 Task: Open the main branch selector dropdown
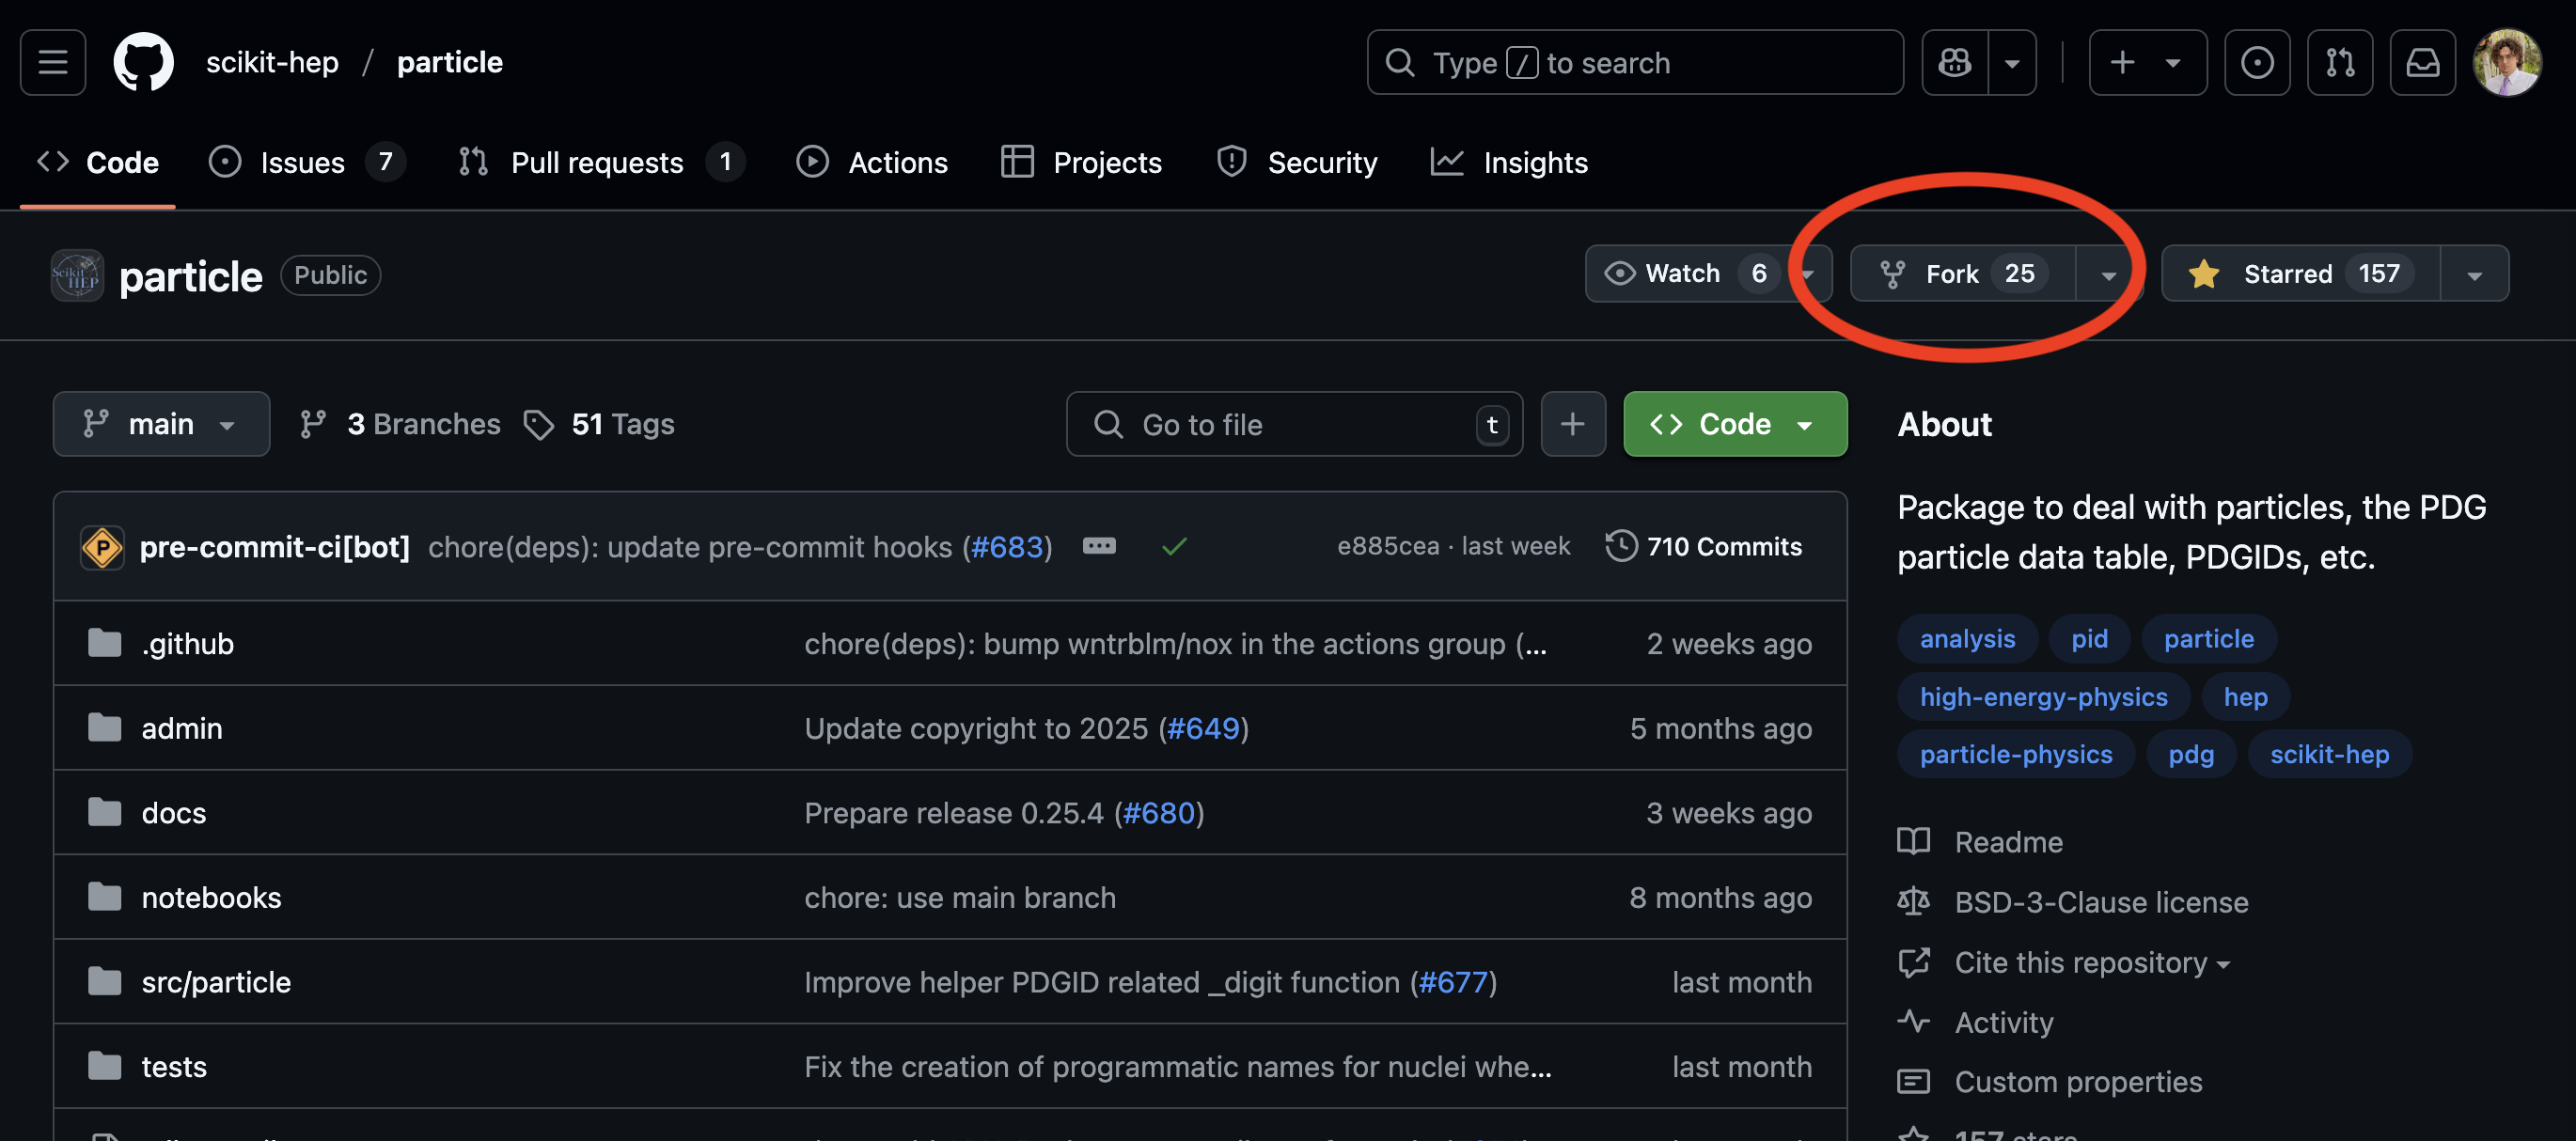coord(161,424)
